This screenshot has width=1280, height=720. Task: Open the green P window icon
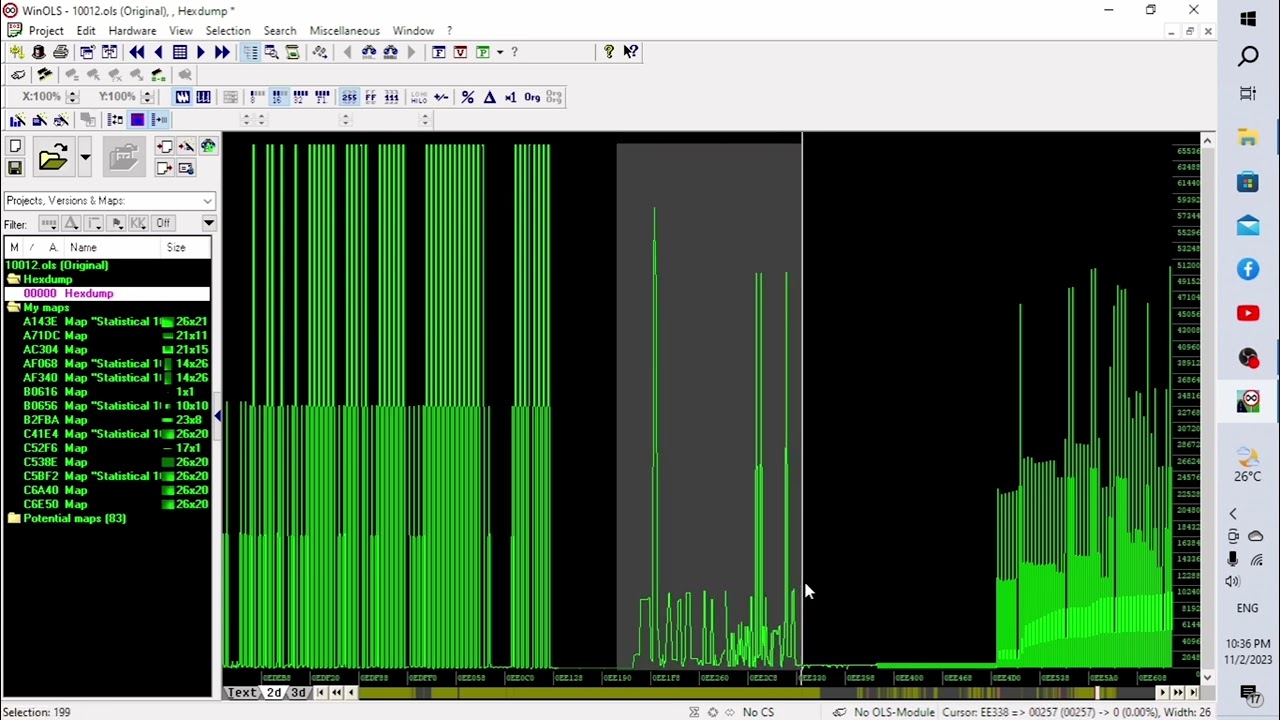(482, 52)
